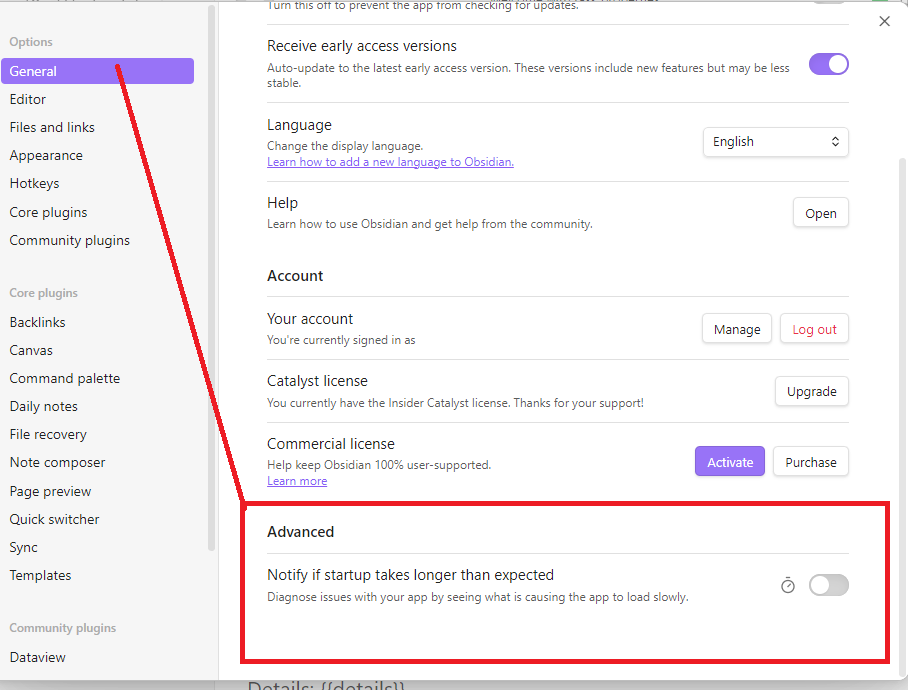The width and height of the screenshot is (908, 690).
Task: Click the Account section heading
Action: [295, 276]
